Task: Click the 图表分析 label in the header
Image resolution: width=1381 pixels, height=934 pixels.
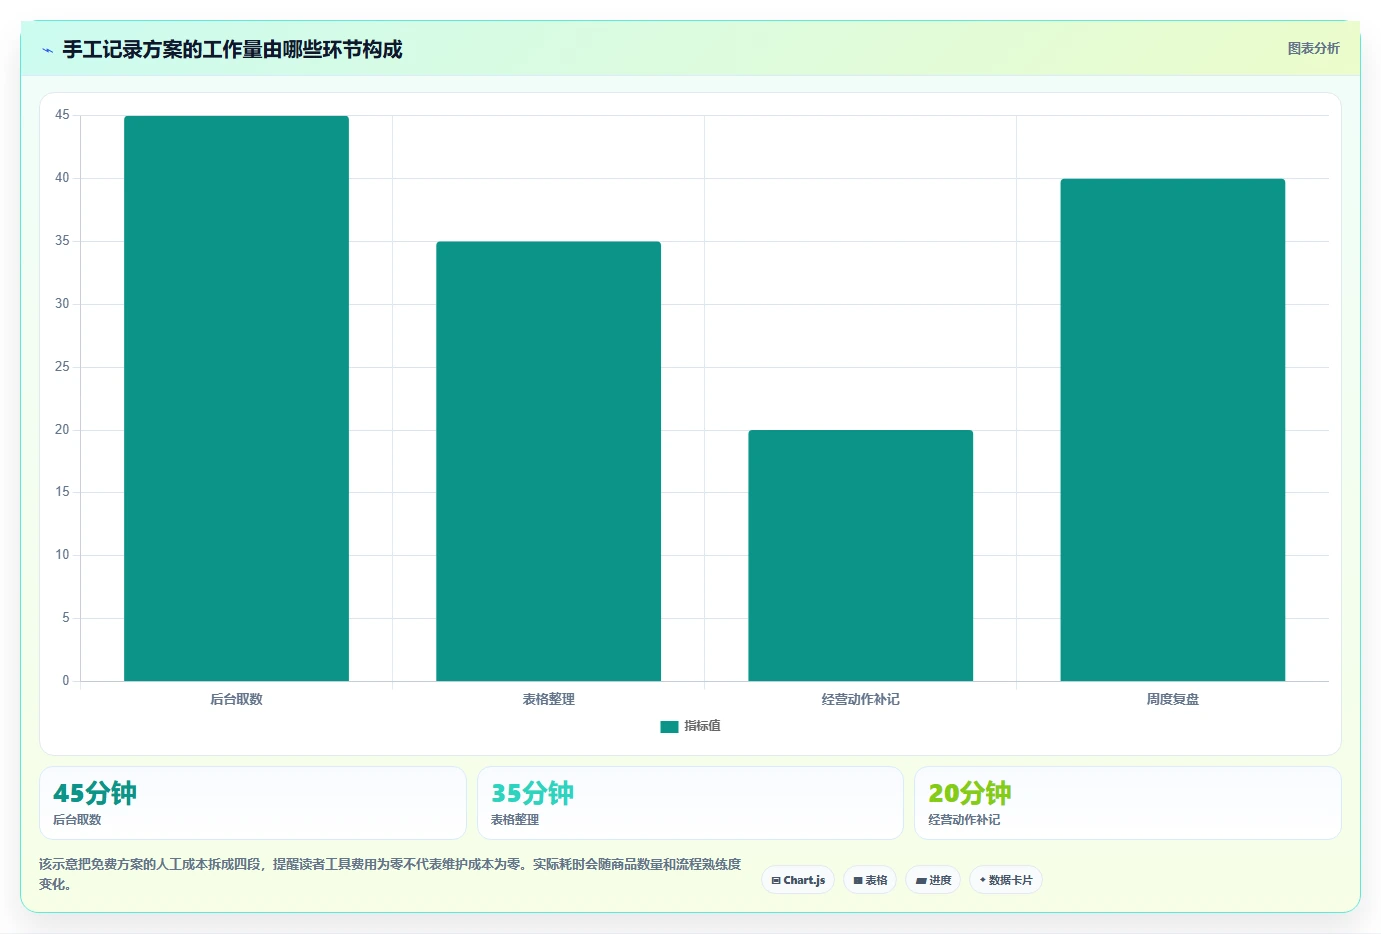Action: 1313,48
